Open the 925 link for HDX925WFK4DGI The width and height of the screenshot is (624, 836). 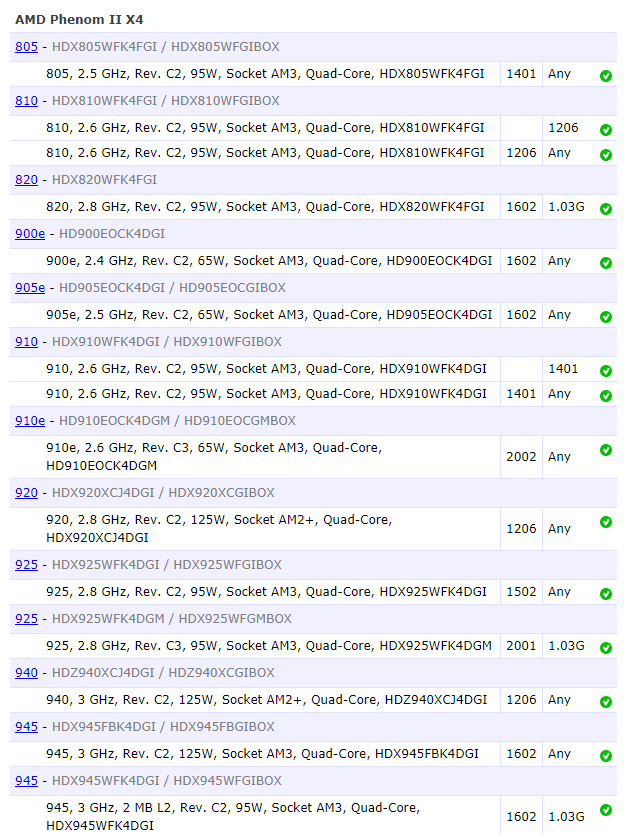point(26,565)
